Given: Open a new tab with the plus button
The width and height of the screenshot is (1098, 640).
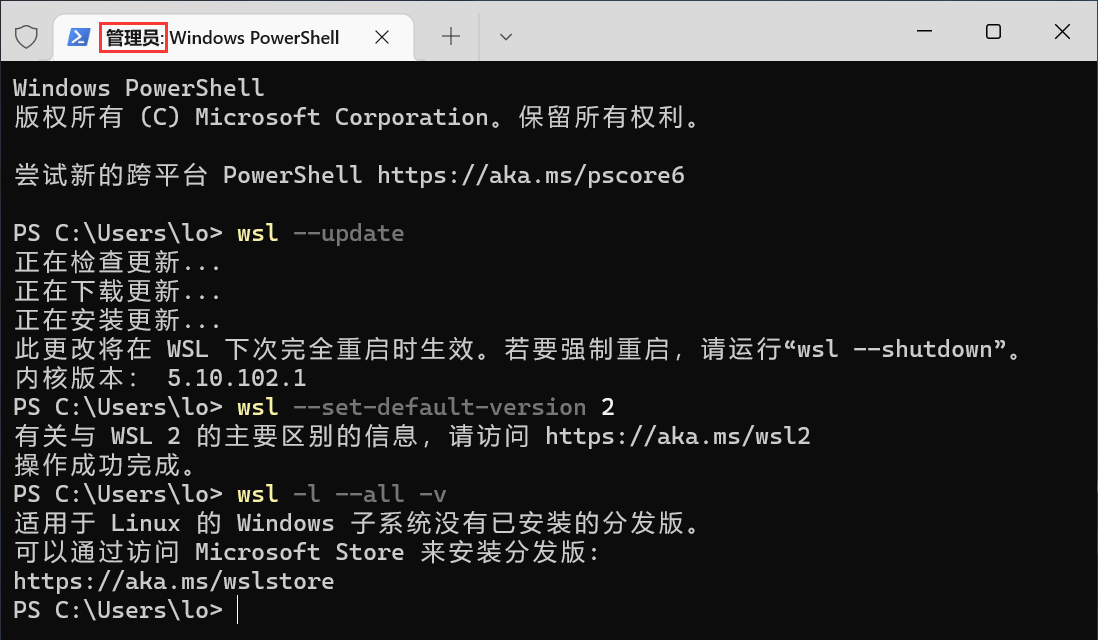Looking at the screenshot, I should click(451, 37).
